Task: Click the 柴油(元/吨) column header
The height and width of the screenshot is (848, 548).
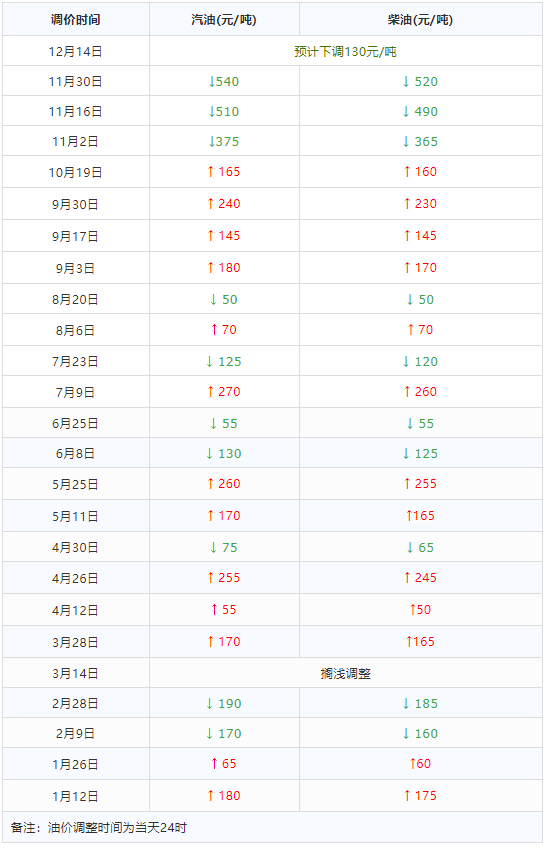Action: click(x=420, y=20)
